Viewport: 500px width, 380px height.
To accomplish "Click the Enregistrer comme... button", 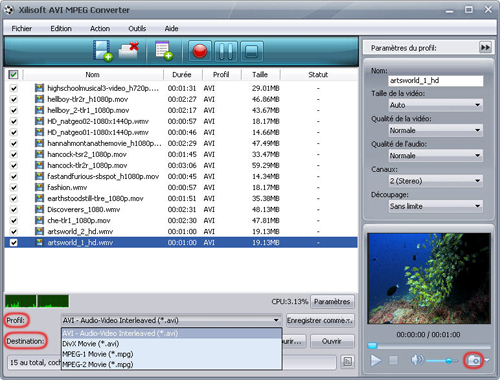I will click(320, 321).
